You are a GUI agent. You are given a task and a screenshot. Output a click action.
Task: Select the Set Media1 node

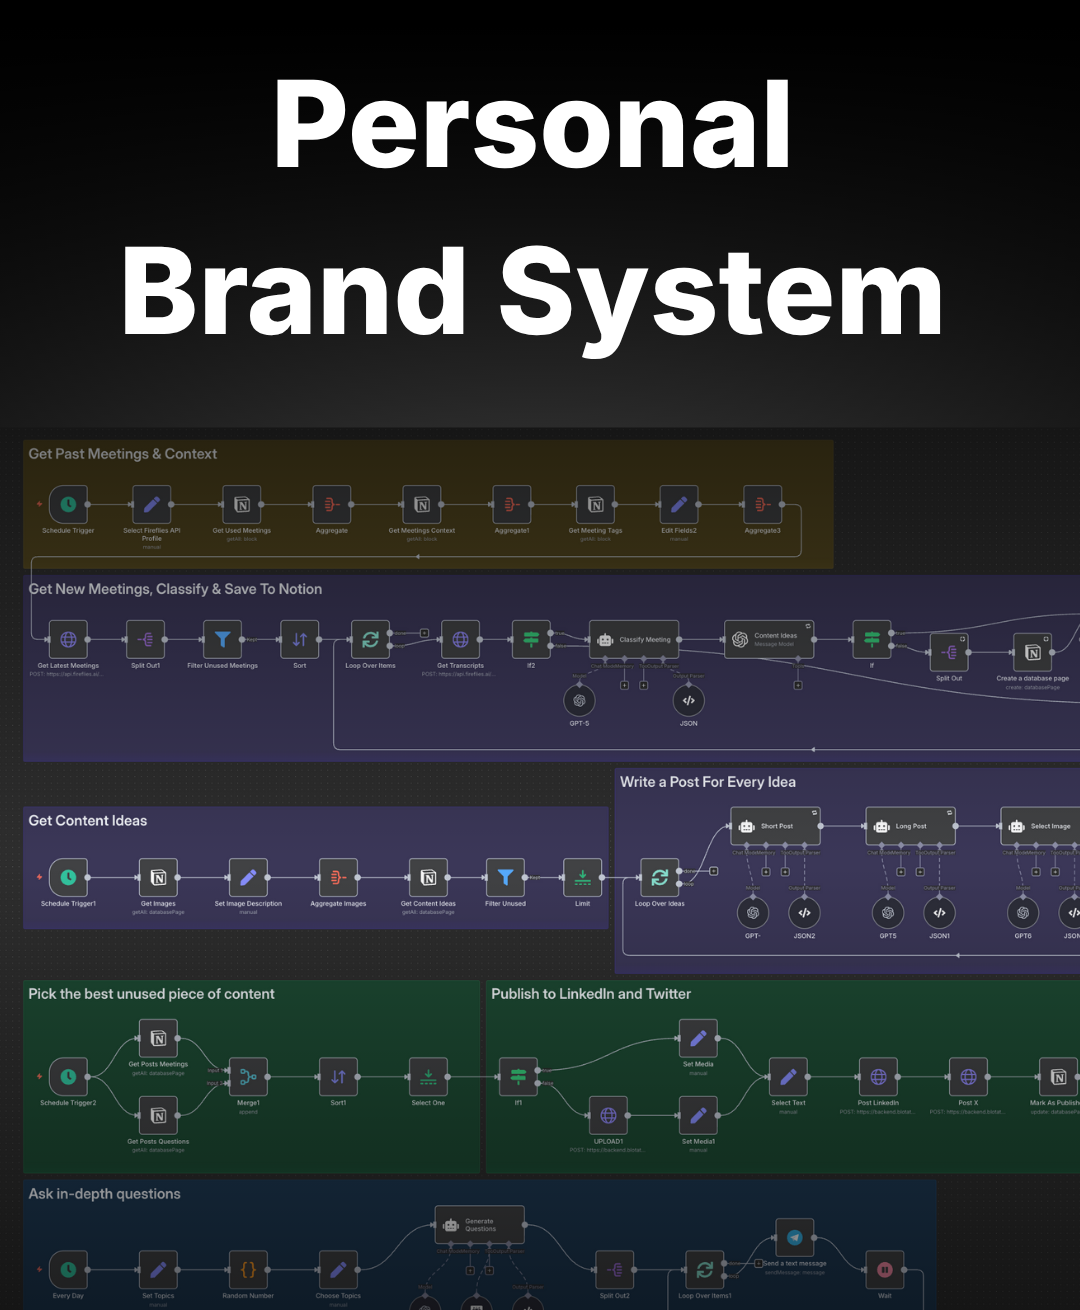[698, 1115]
